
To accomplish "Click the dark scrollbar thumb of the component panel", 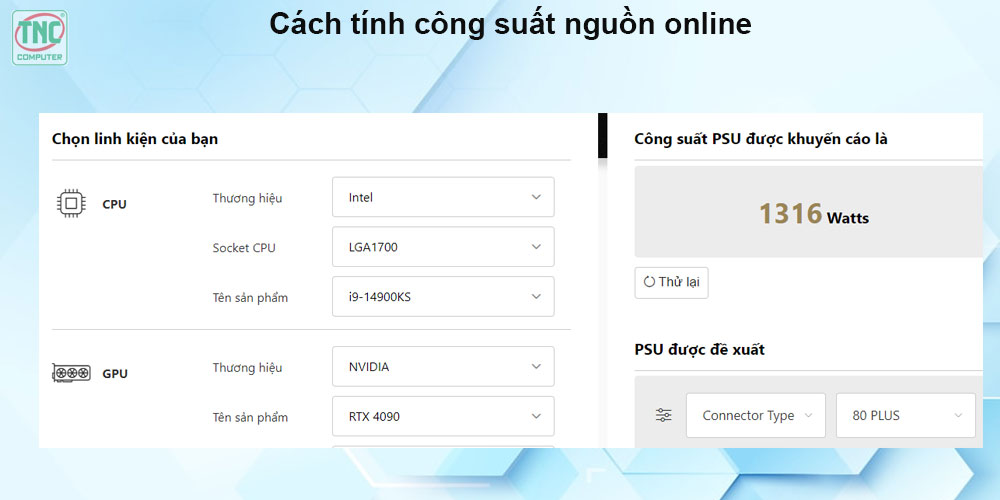I will tap(602, 136).
